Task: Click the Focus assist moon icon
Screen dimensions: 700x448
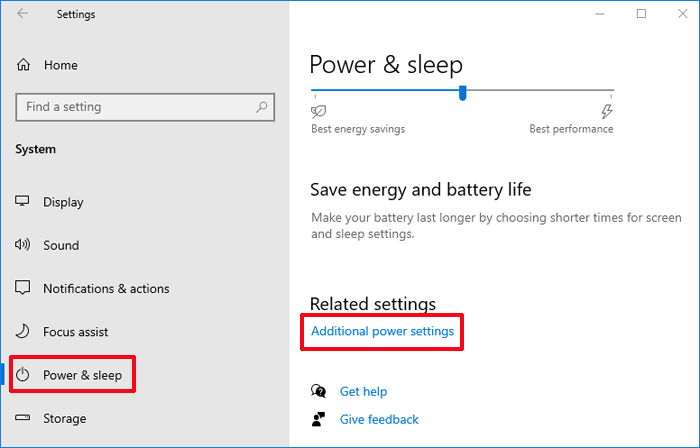Action: pos(22,331)
